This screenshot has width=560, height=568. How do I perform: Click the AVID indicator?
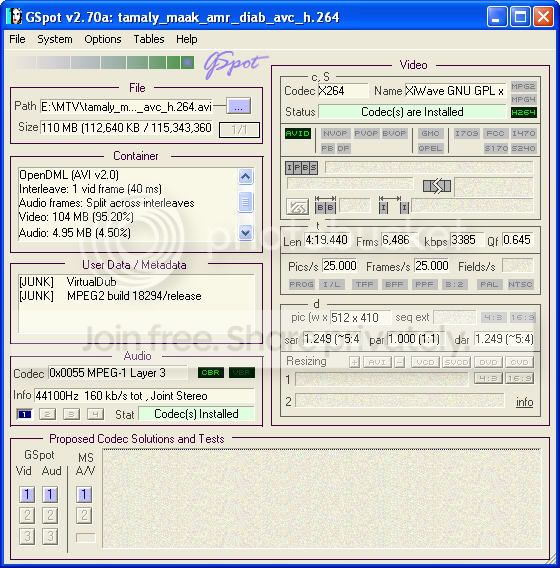click(297, 133)
